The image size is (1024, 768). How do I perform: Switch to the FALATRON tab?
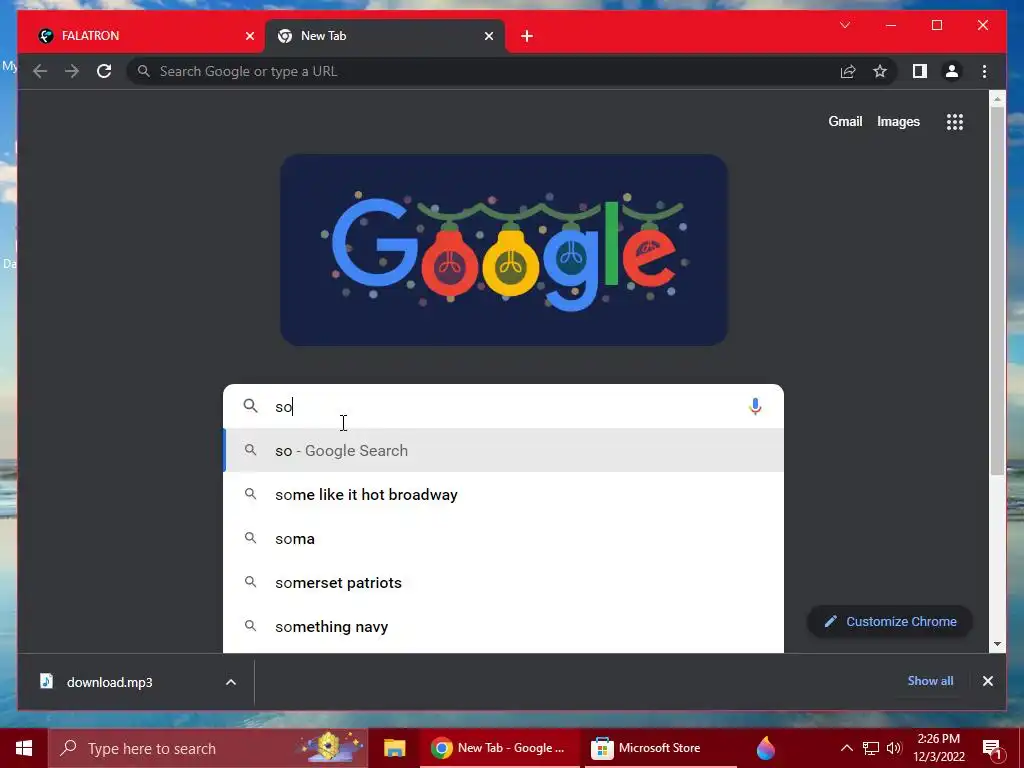[x=141, y=36]
